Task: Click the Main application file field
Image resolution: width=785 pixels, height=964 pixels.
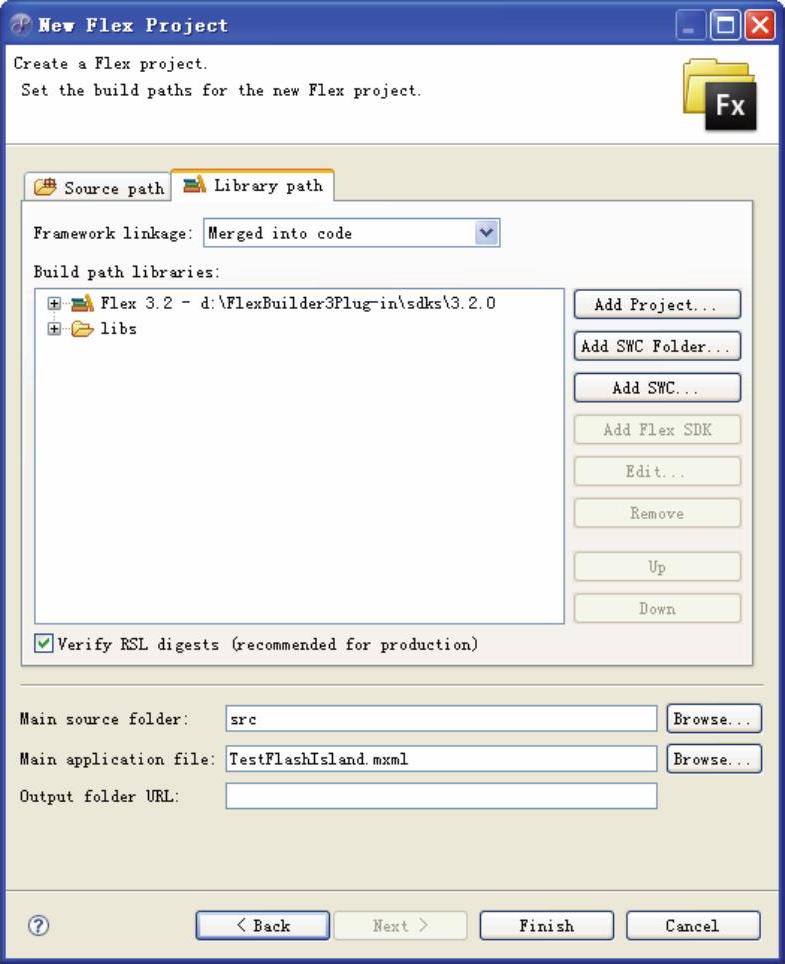Action: click(x=441, y=759)
